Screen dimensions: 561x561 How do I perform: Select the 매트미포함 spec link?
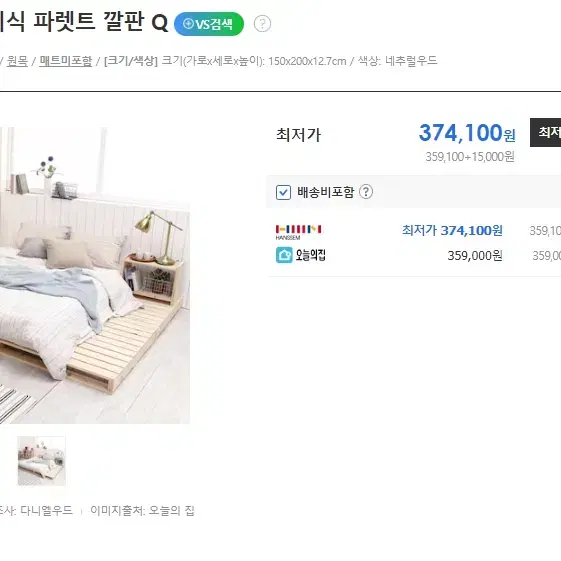[x=66, y=61]
